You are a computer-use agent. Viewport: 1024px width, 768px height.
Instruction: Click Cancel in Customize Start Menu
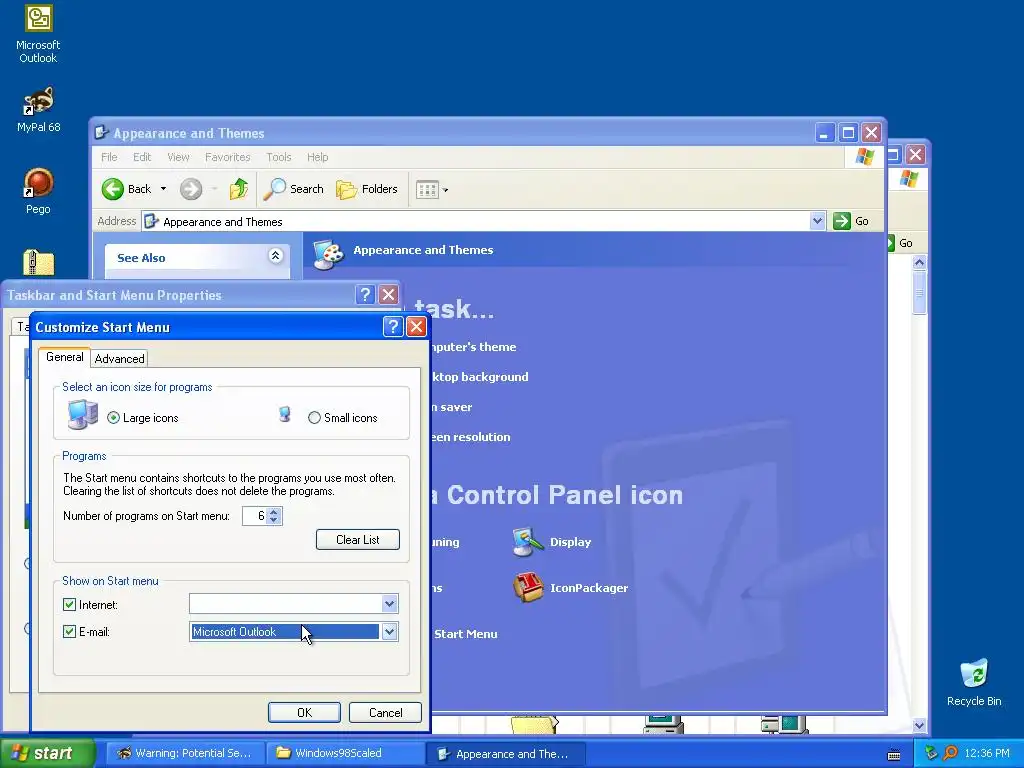(385, 712)
